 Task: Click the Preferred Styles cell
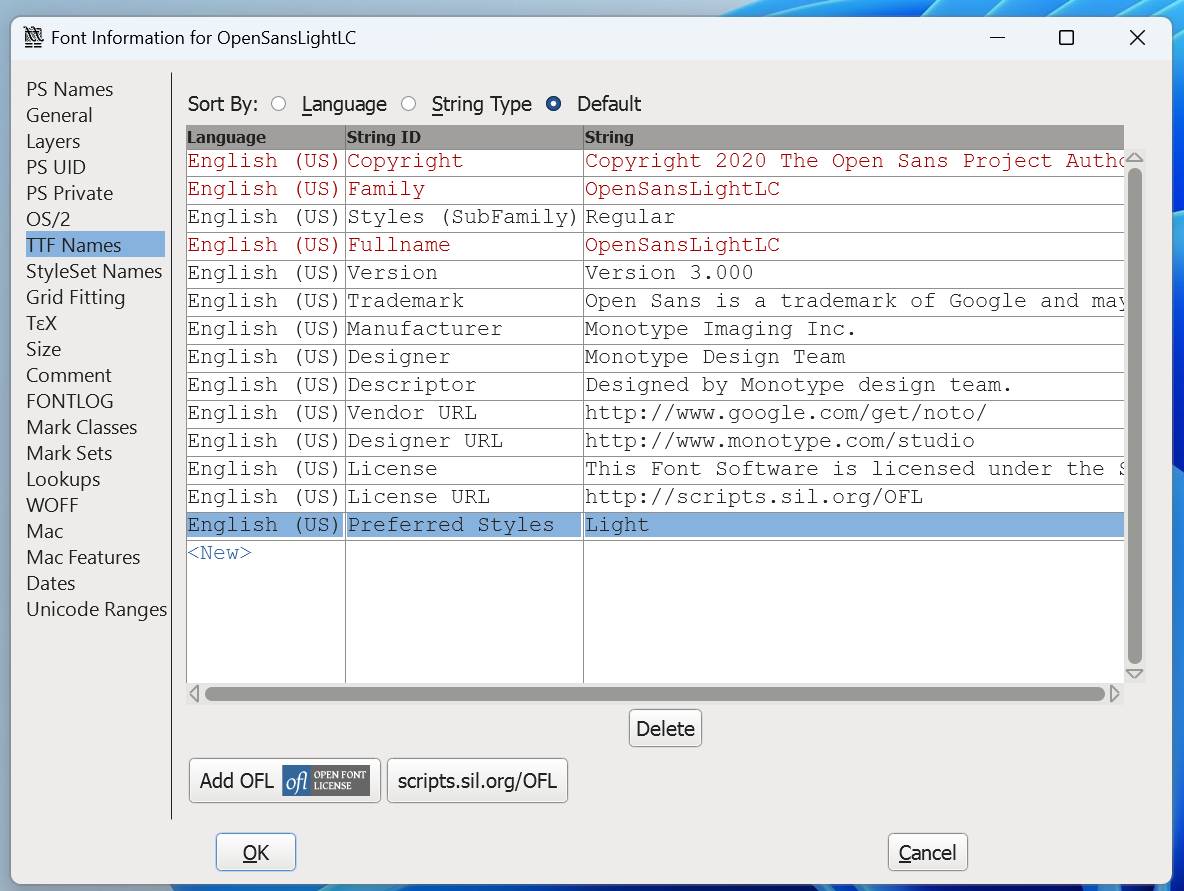pyautogui.click(x=464, y=525)
